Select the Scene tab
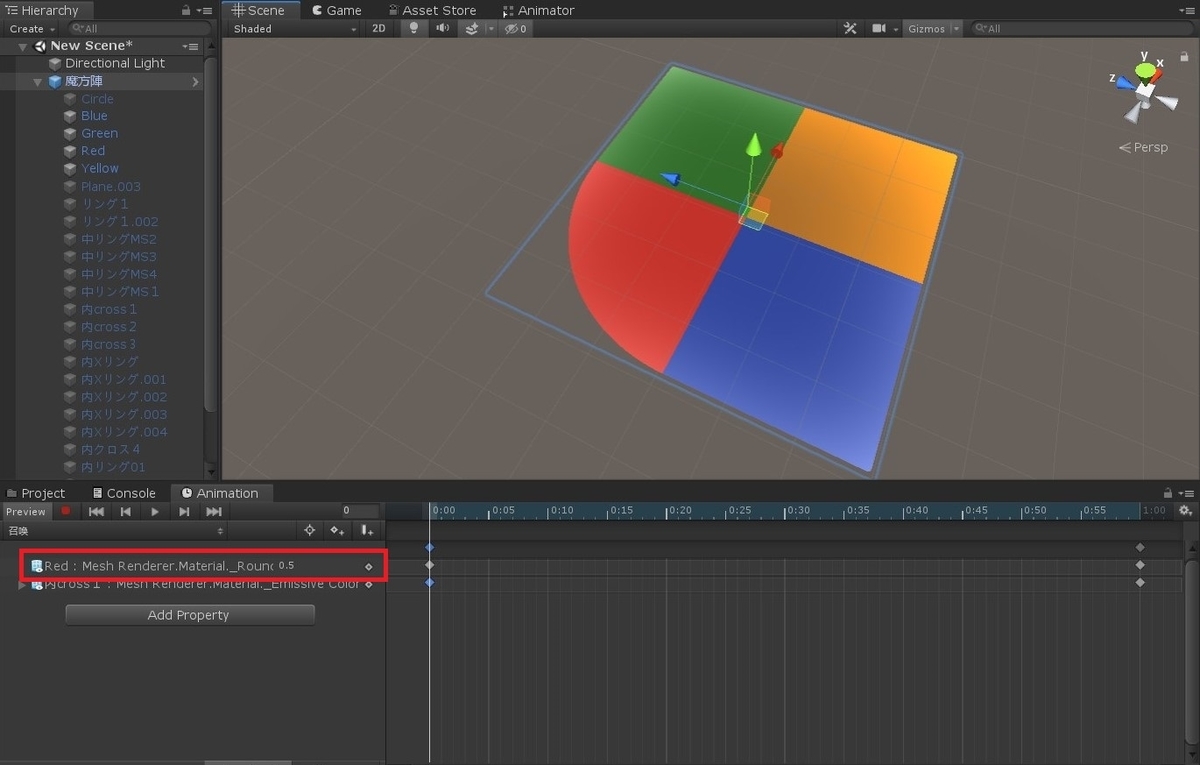Viewport: 1200px width, 765px height. tap(259, 10)
